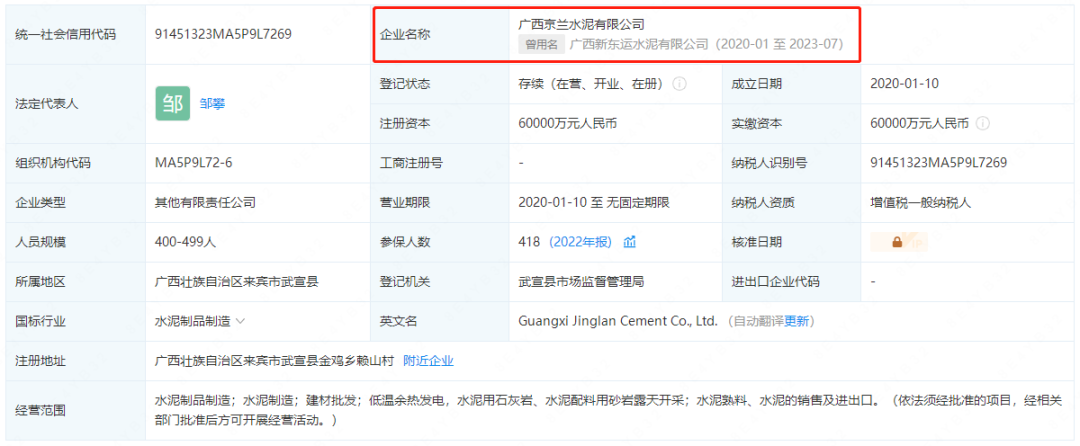The height and width of the screenshot is (446, 1080).
Task: Expand the 水泥制品制造 industry chevron
Action: click(x=240, y=321)
